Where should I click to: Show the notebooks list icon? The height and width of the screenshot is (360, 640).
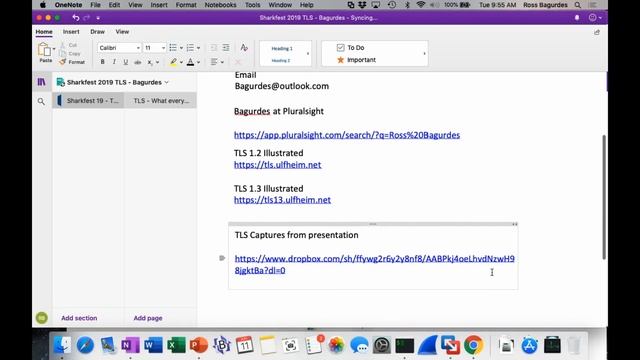pos(42,82)
